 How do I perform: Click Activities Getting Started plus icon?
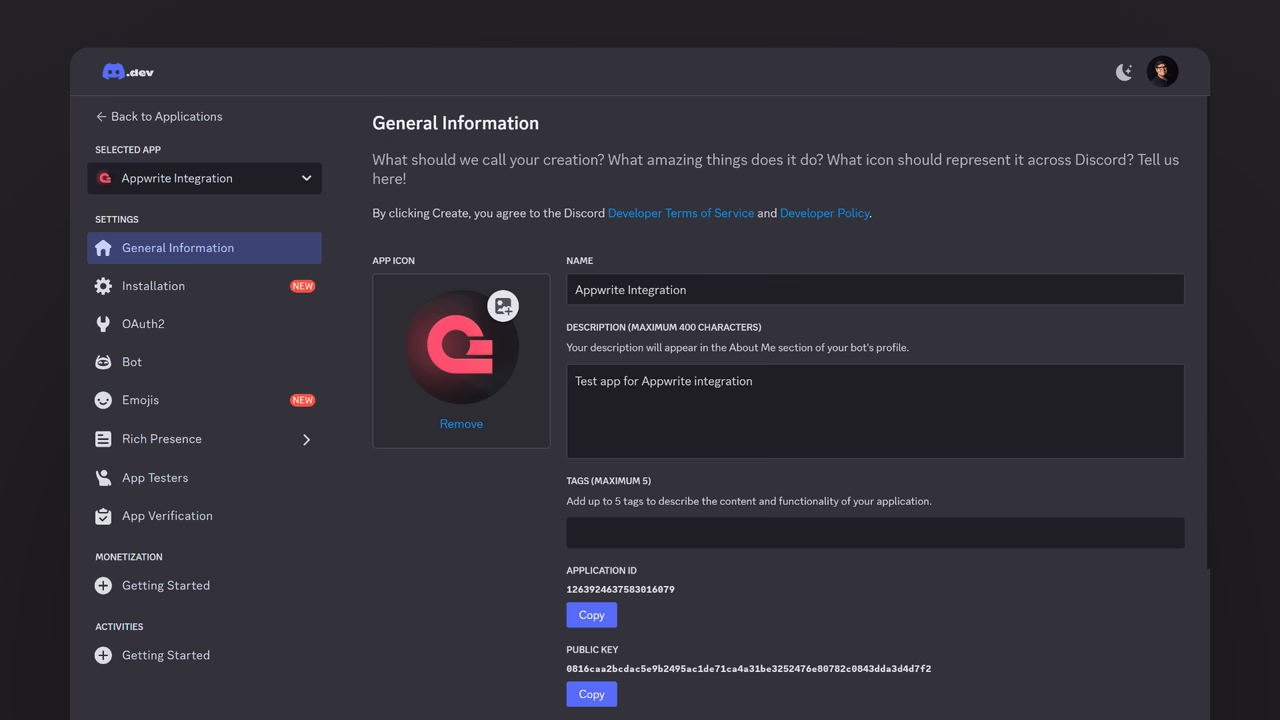point(103,656)
